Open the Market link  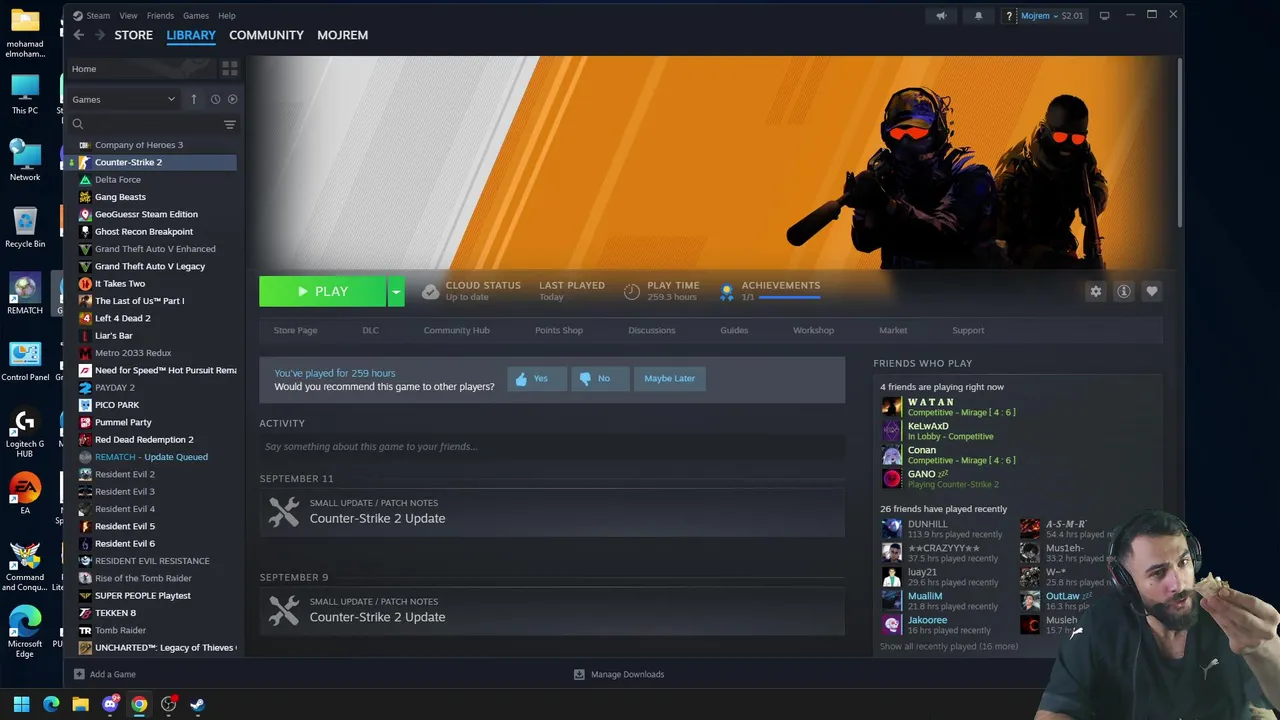893,330
